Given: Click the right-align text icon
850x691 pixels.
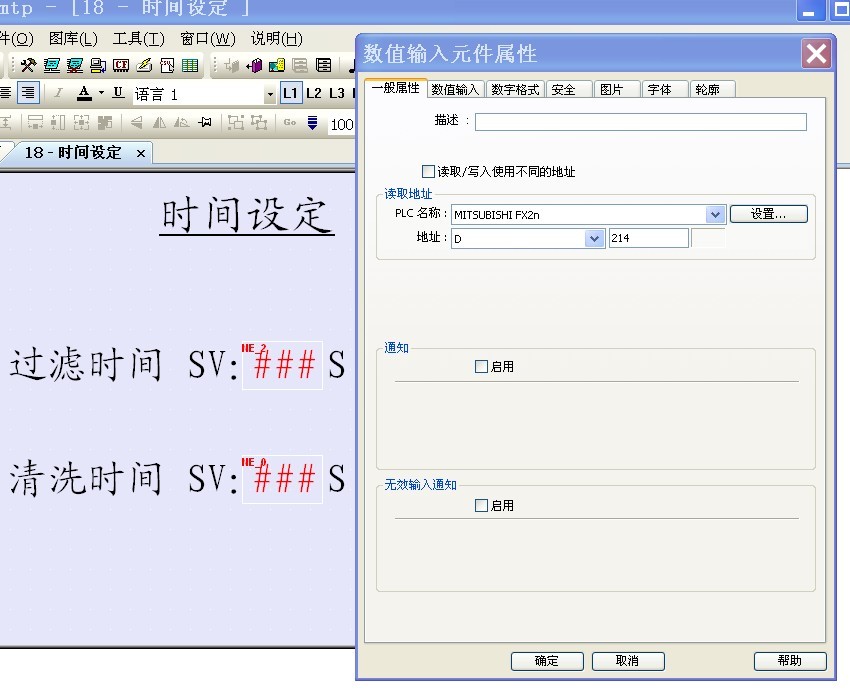Looking at the screenshot, I should click(29, 93).
